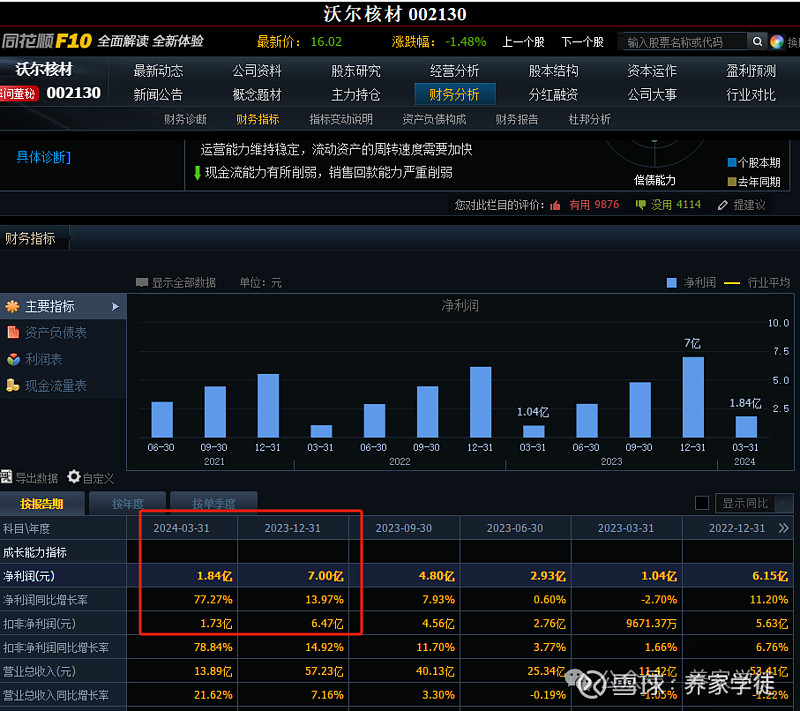The width and height of the screenshot is (800, 711).
Task: Click the 现金流量表 coins icon
Action: (x=13, y=386)
